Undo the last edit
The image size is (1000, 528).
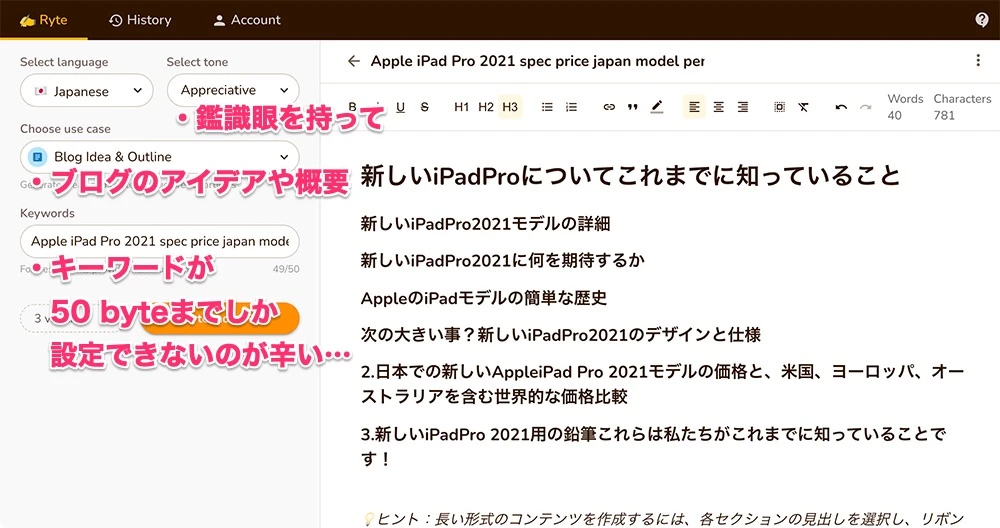tap(841, 107)
